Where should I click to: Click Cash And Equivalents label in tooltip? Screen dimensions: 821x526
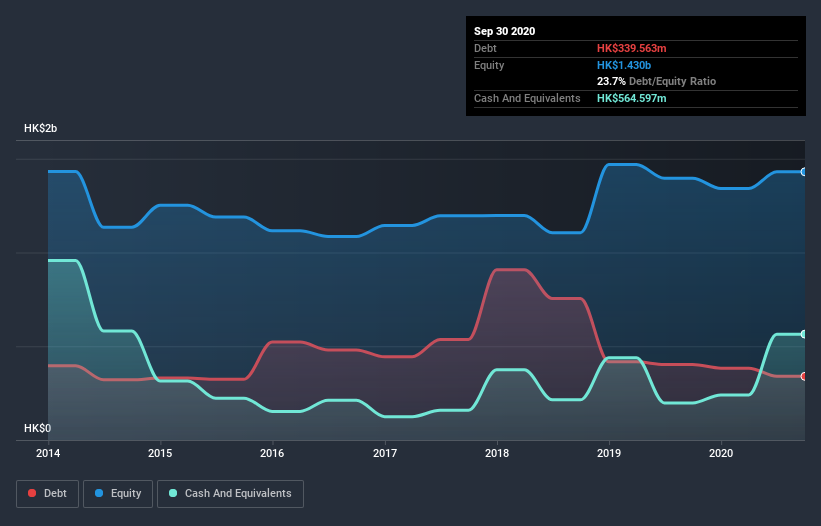tap(527, 98)
